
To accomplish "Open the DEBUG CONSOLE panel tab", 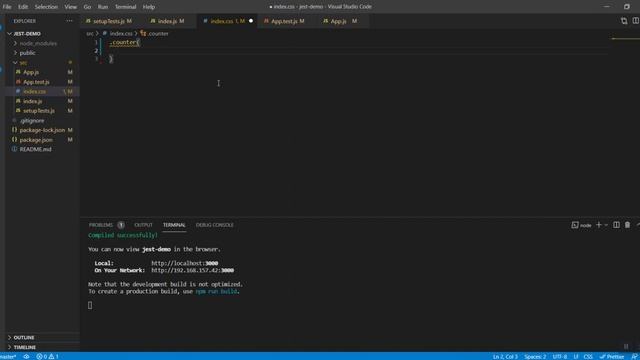I will pos(215,225).
